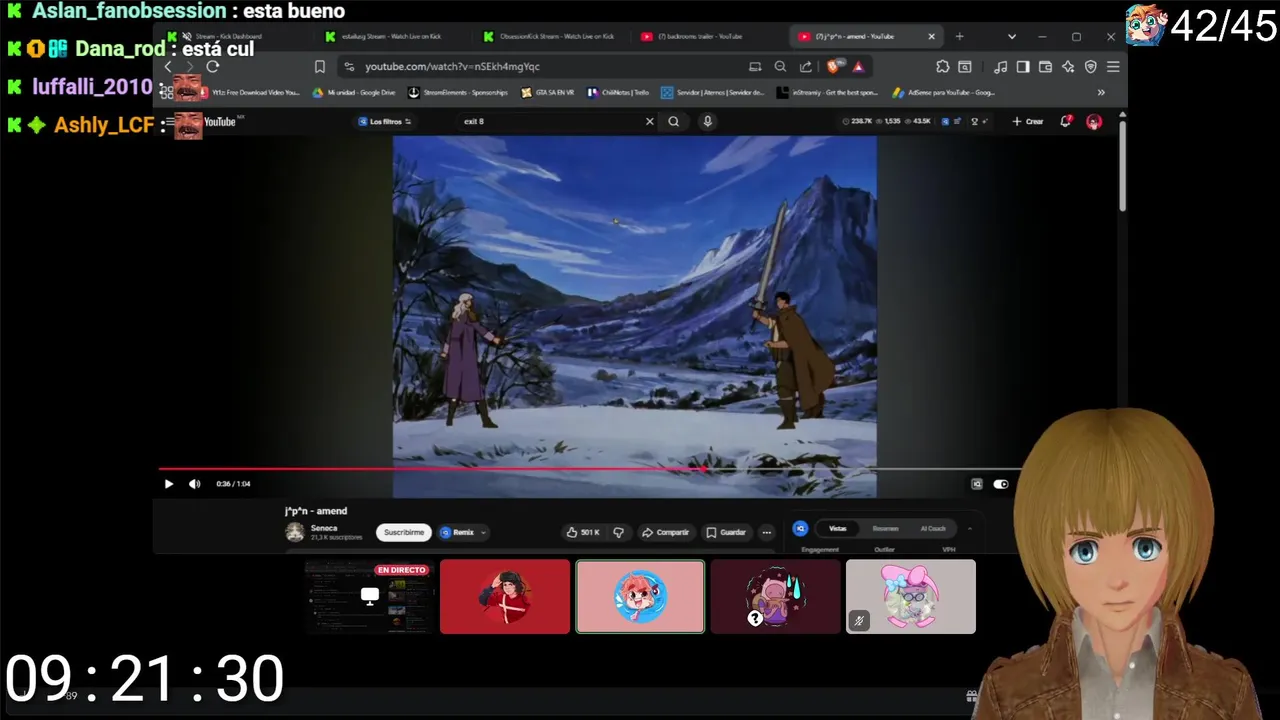Open Leo AI sparkle icon
Image resolution: width=1280 pixels, height=720 pixels.
(x=1068, y=67)
